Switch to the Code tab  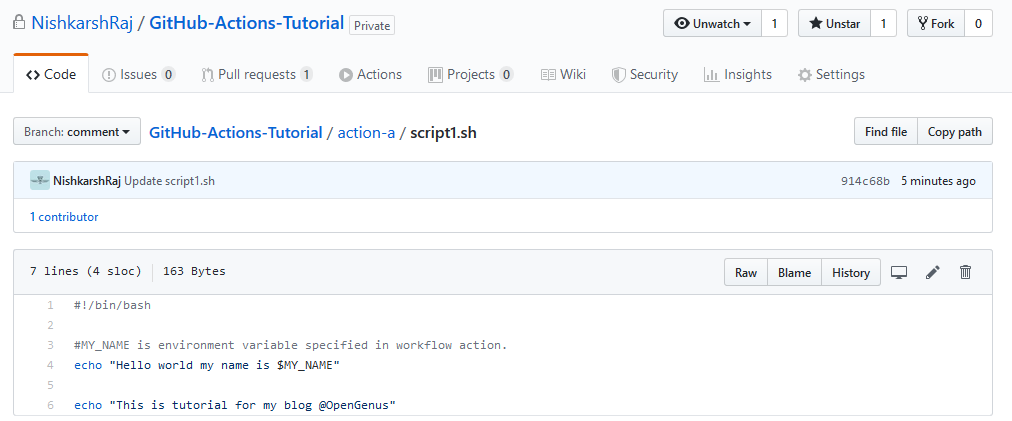[51, 74]
